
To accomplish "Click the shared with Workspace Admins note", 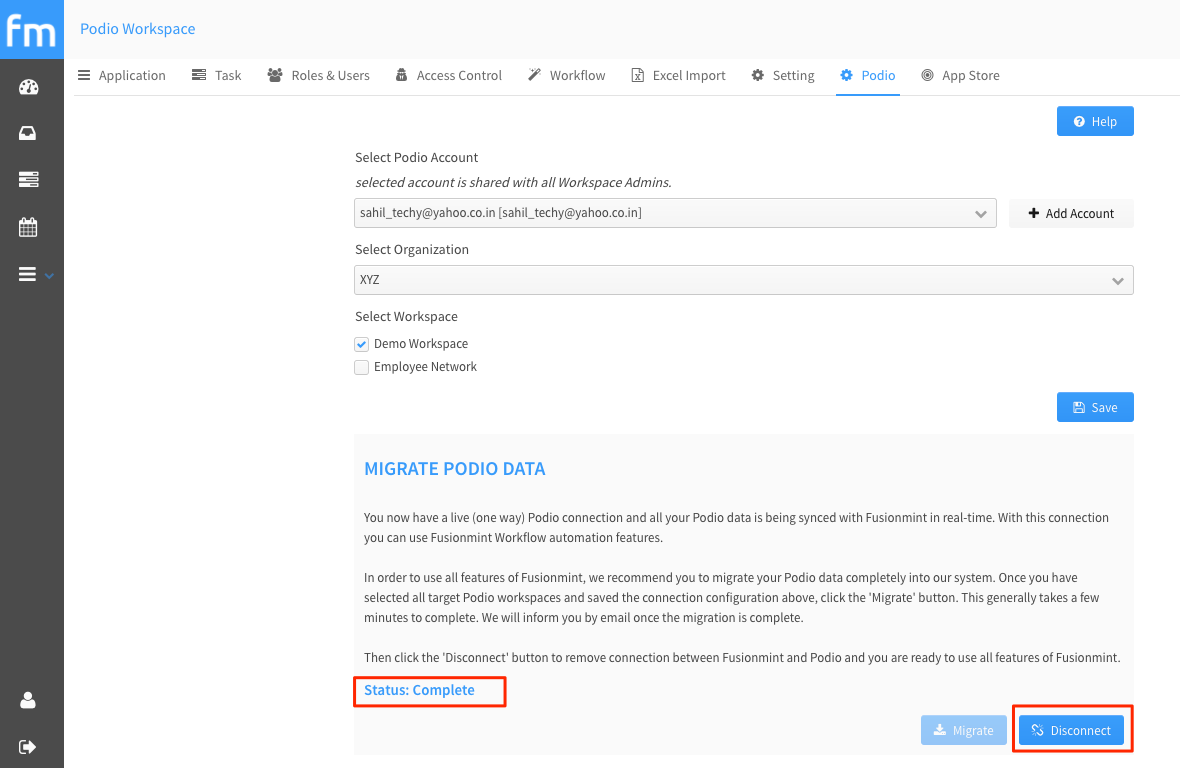I will click(x=513, y=183).
